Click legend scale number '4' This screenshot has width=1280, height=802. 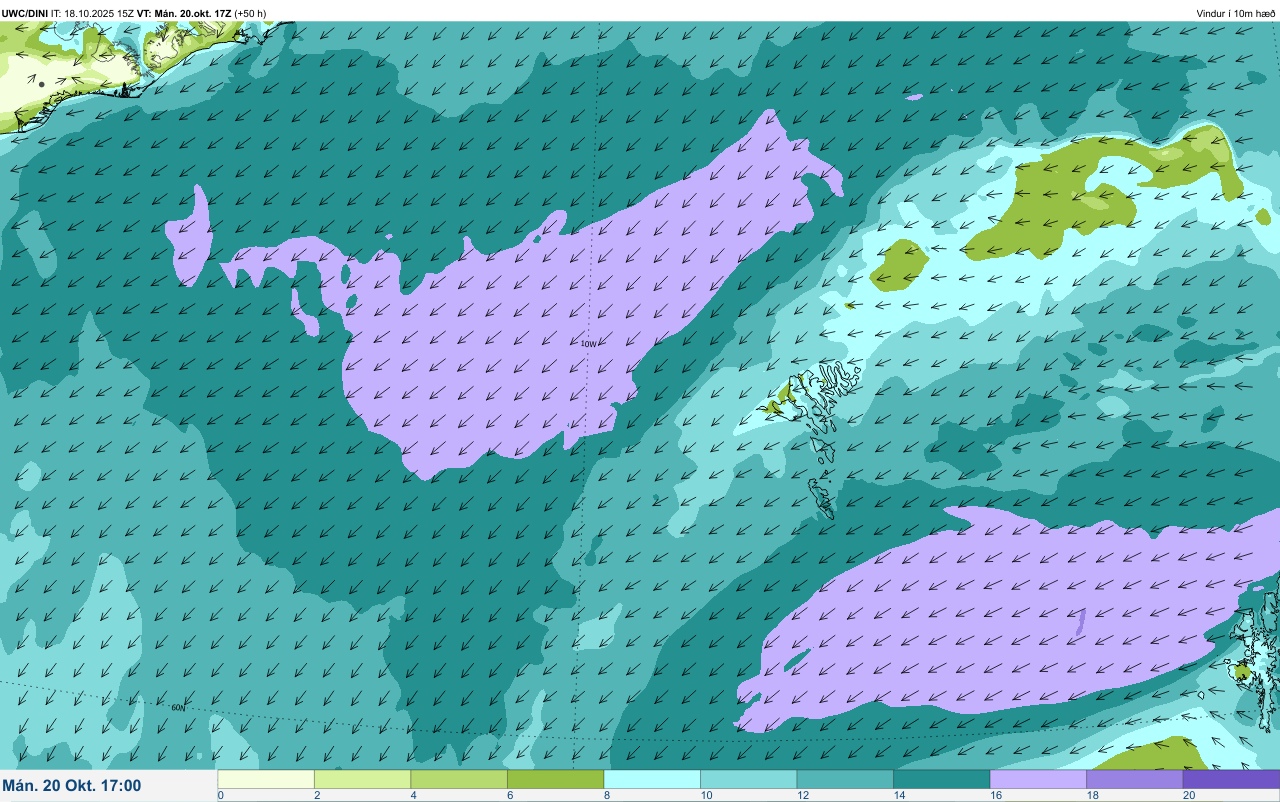pyautogui.click(x=412, y=795)
